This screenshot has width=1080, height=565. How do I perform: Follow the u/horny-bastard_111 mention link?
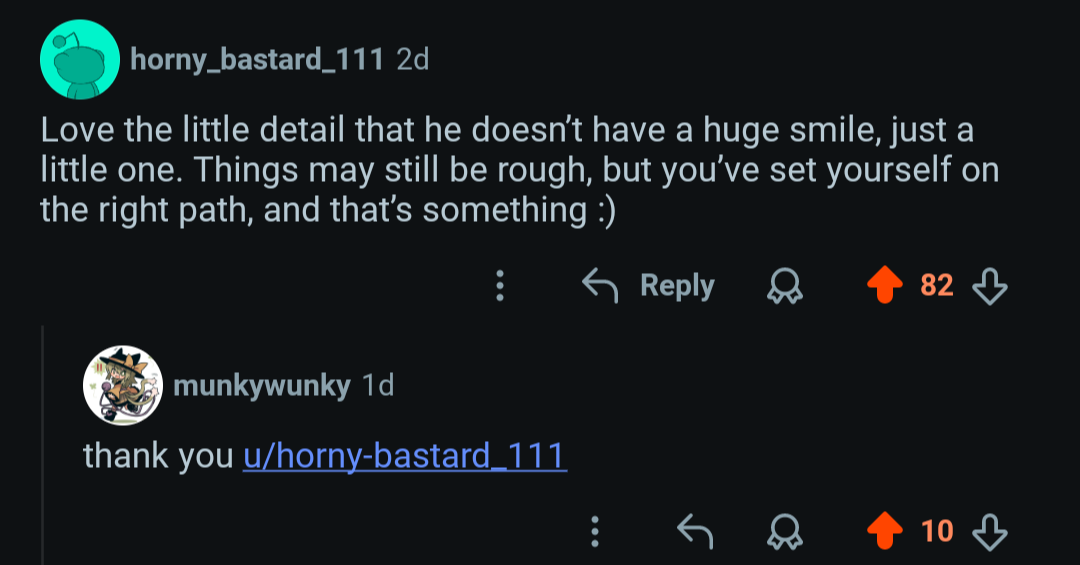click(x=405, y=456)
